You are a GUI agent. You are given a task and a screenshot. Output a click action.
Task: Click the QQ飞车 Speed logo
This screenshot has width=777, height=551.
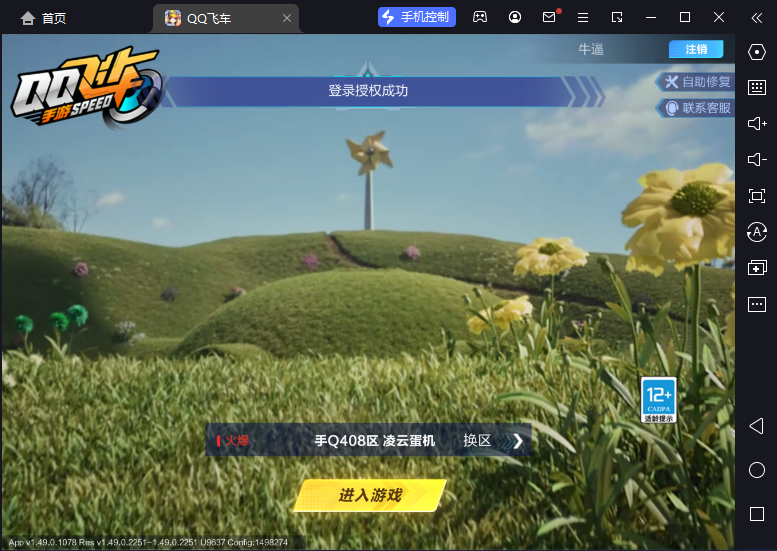click(x=88, y=88)
